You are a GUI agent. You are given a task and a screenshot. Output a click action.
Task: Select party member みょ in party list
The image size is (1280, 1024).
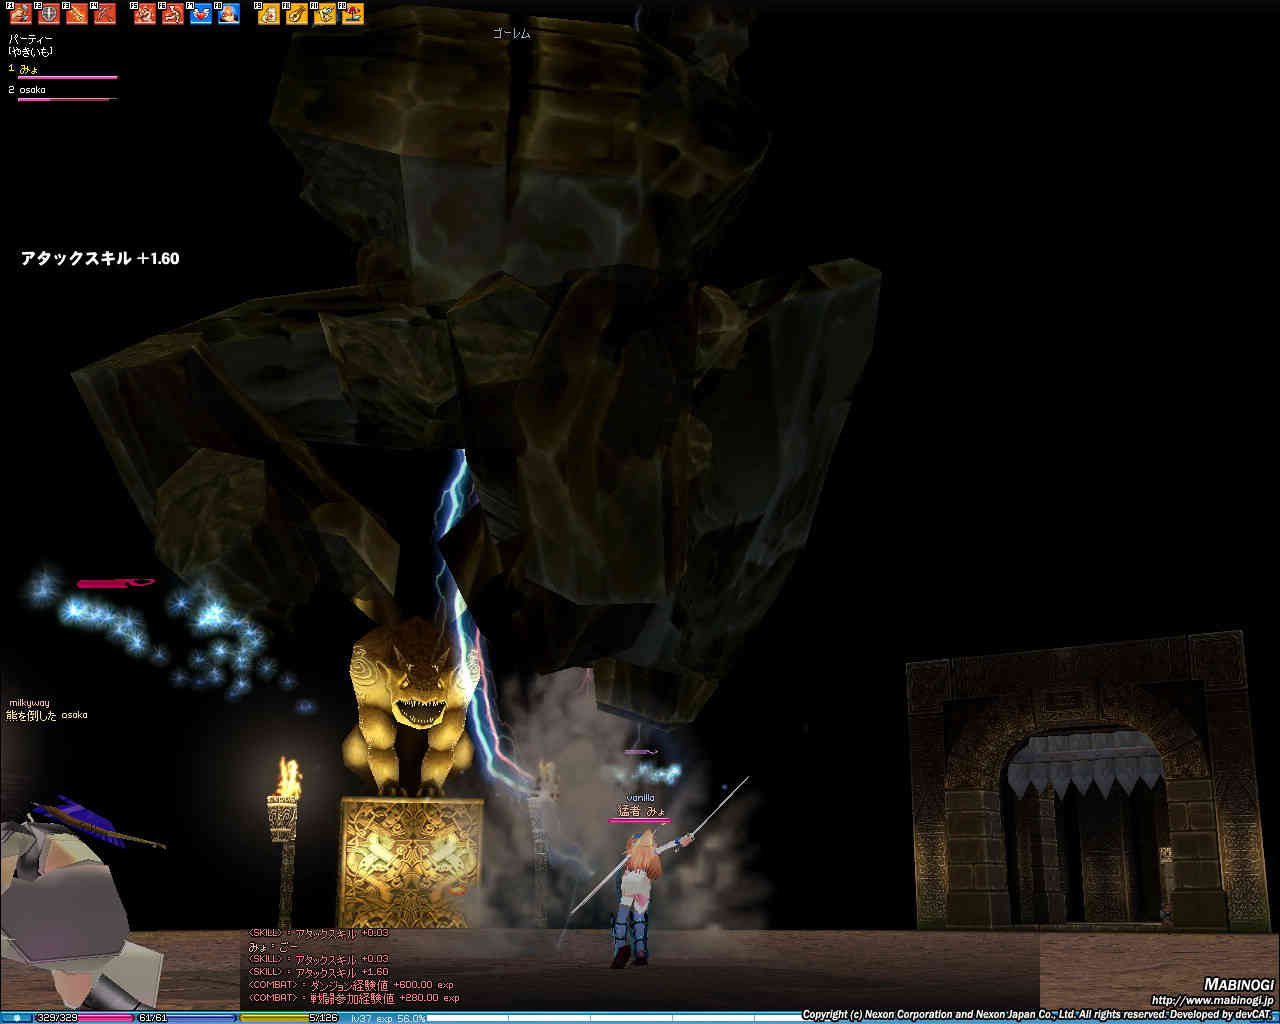[29, 69]
